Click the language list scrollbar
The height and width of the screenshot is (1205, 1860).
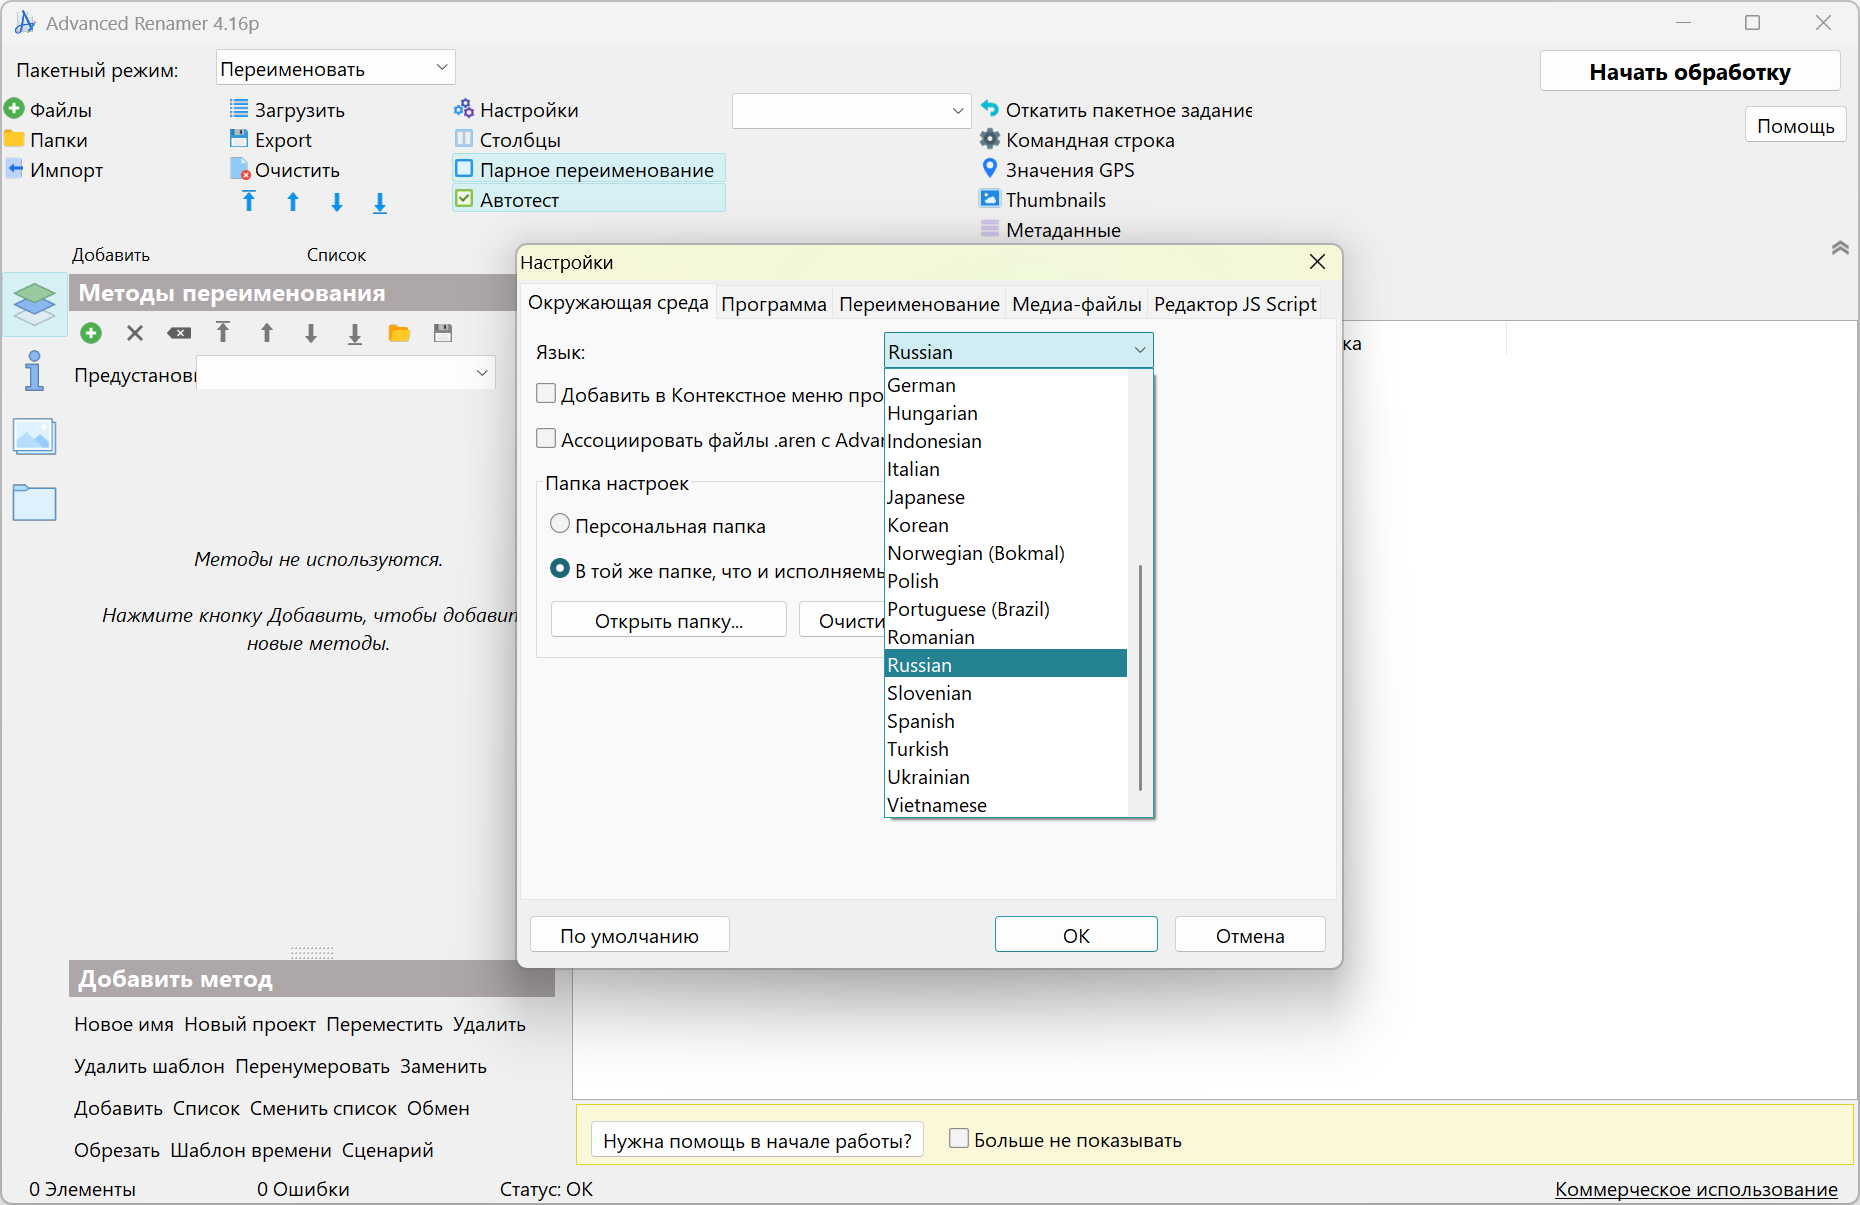(1140, 680)
